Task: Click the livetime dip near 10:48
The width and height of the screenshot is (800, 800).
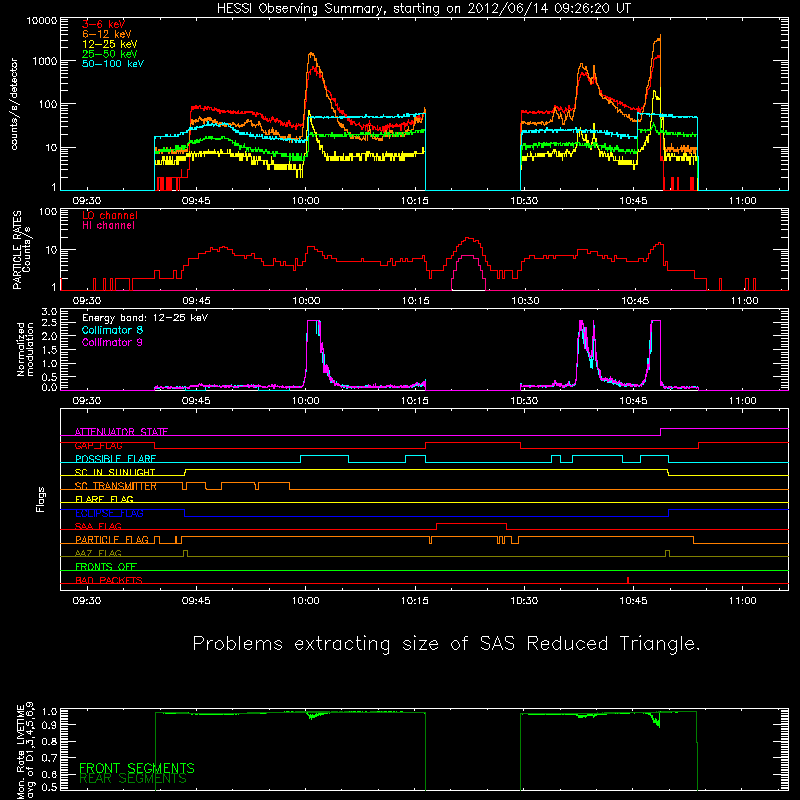Action: pyautogui.click(x=657, y=720)
